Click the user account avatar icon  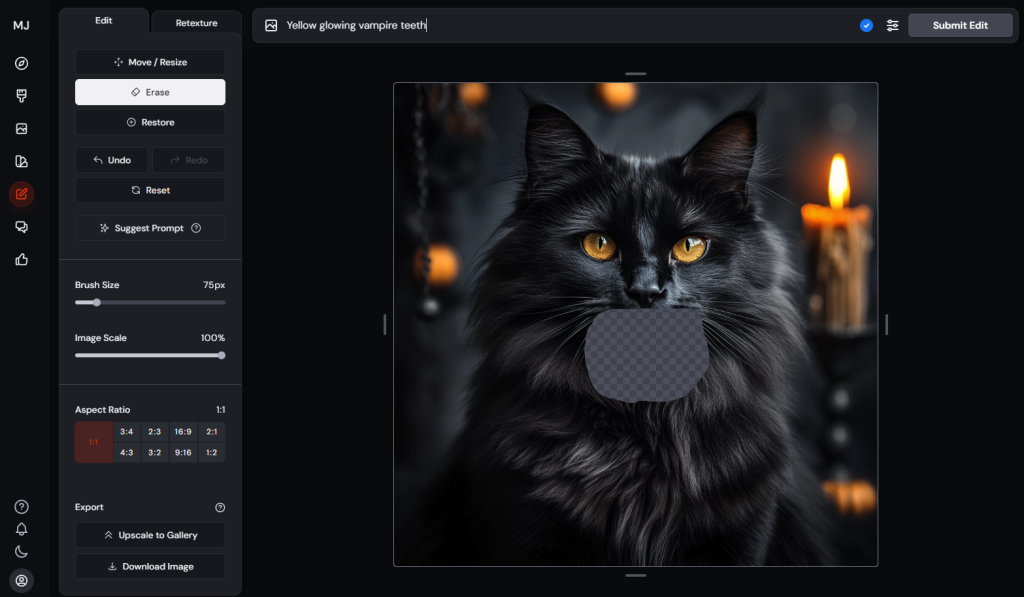21,580
